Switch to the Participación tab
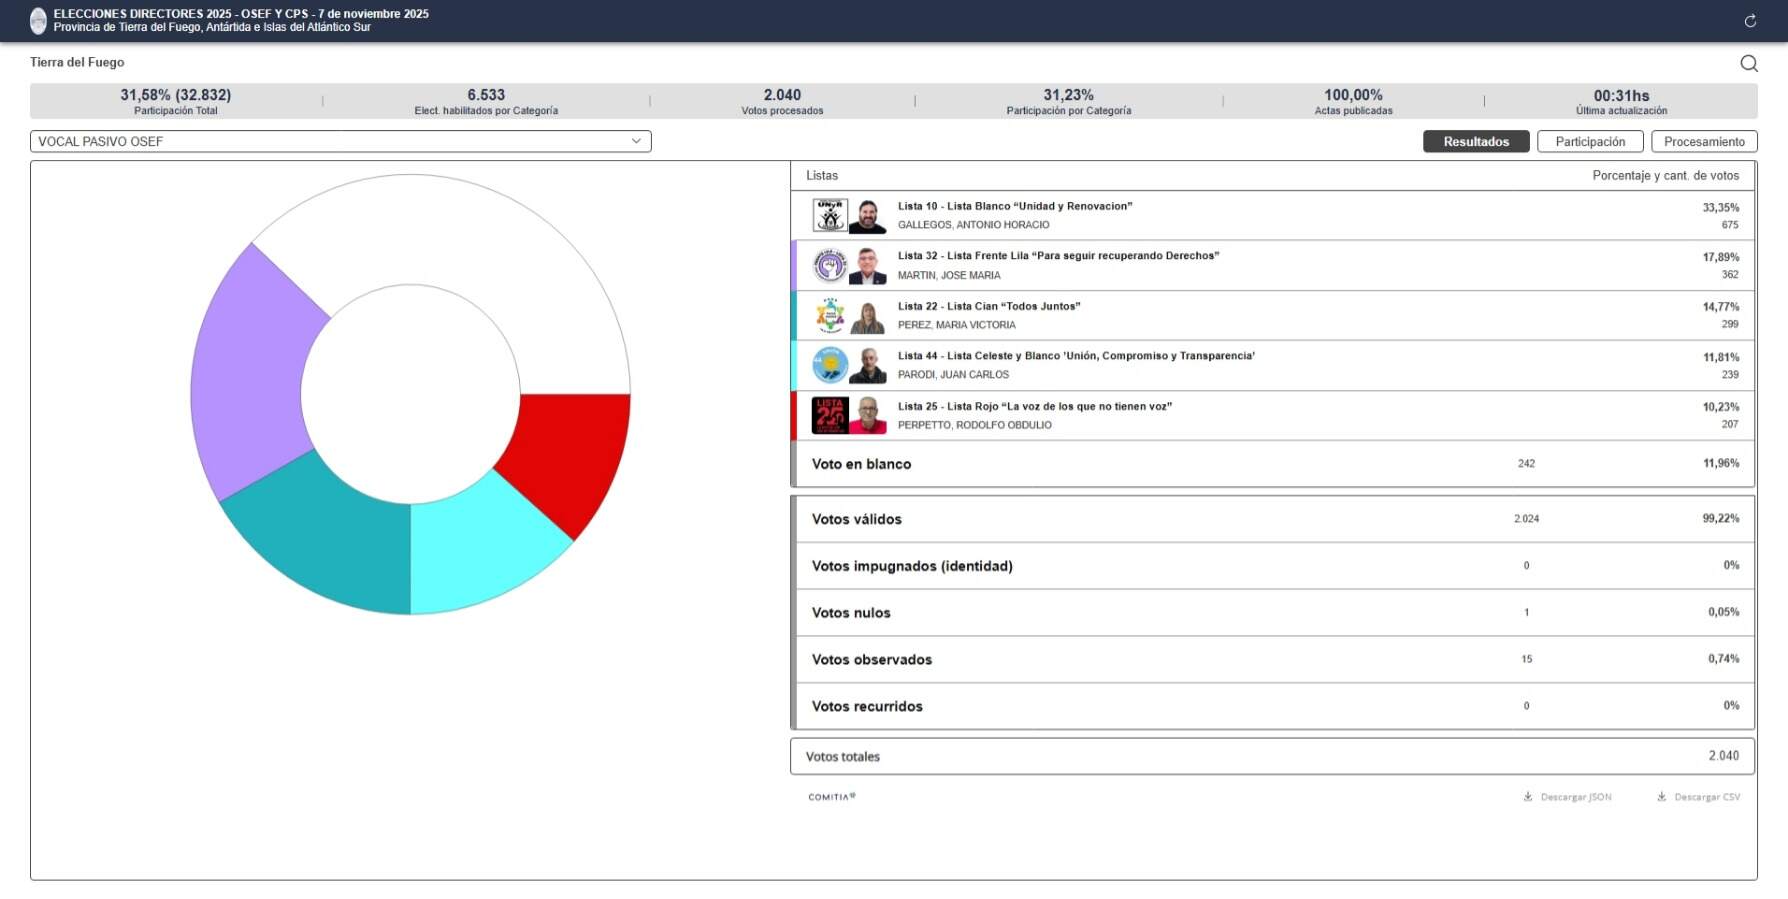The width and height of the screenshot is (1788, 899). 1589,142
